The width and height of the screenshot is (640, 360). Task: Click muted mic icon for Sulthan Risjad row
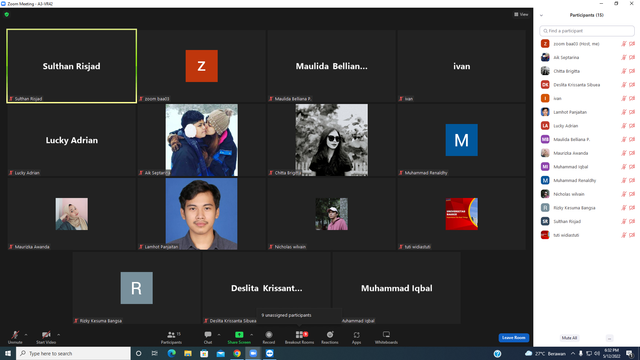pos(624,221)
